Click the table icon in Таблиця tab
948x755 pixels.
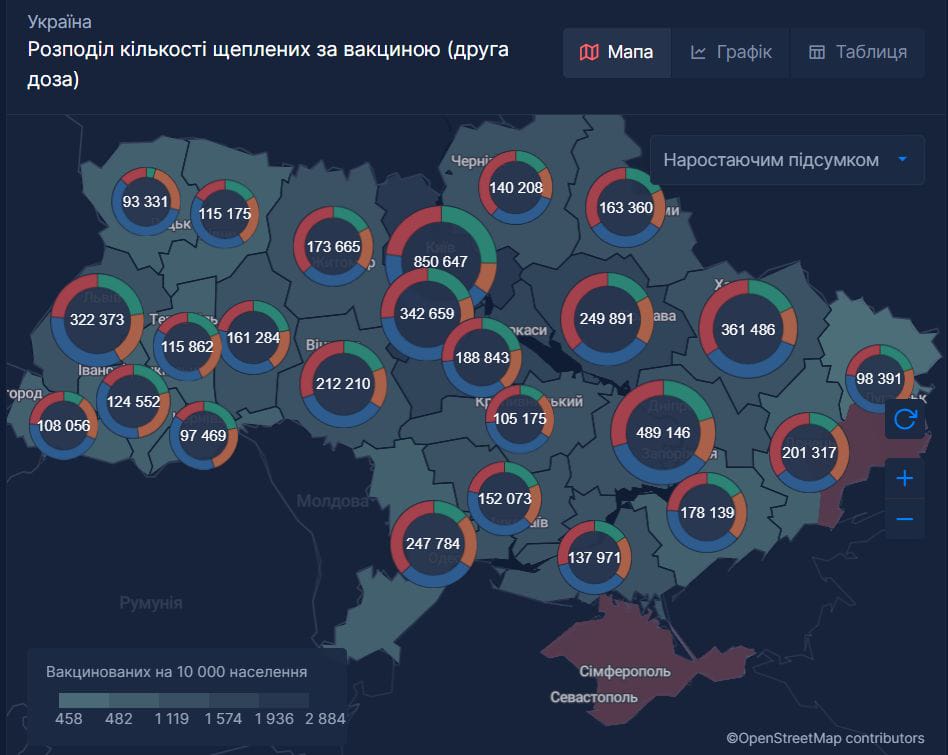click(817, 52)
